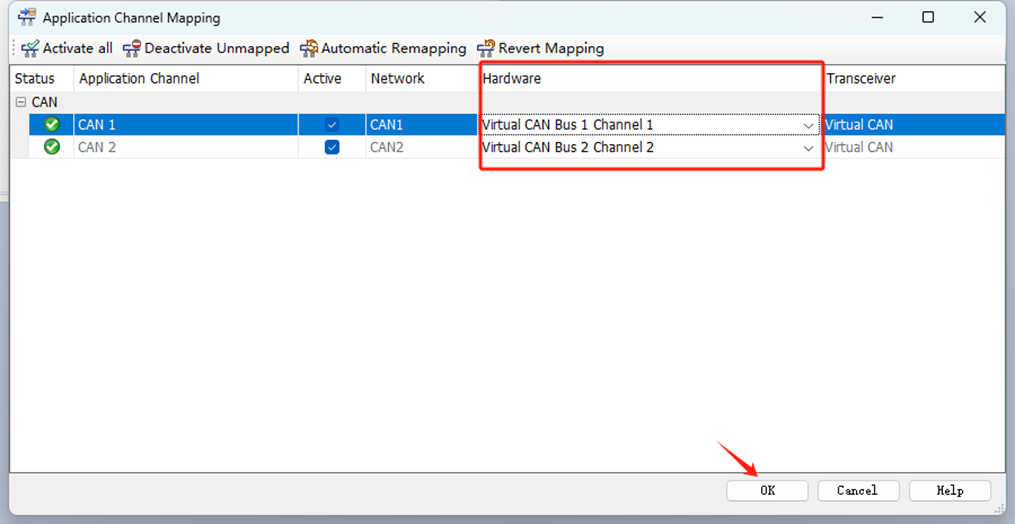1015x524 pixels.
Task: Select the CAN 2 application channel row
Action: tap(97, 147)
